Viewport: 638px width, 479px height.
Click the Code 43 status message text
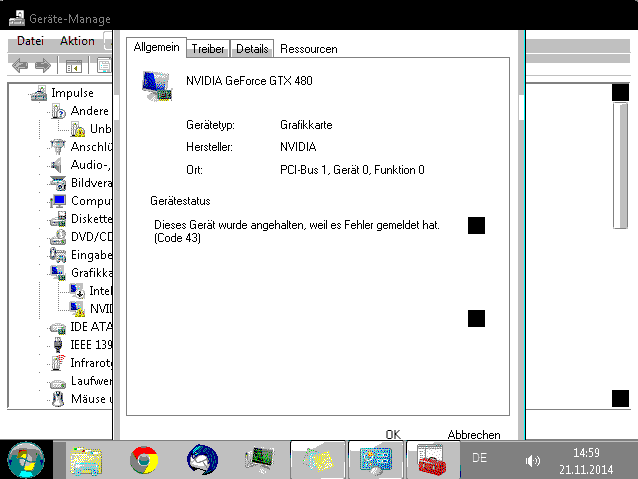[x=297, y=231]
